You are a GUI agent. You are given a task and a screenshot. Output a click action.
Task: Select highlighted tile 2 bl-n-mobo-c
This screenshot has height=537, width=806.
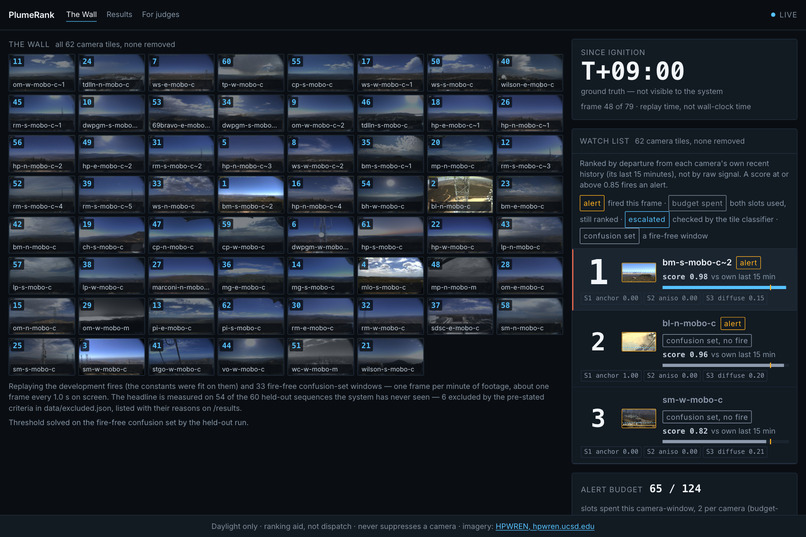(460, 194)
